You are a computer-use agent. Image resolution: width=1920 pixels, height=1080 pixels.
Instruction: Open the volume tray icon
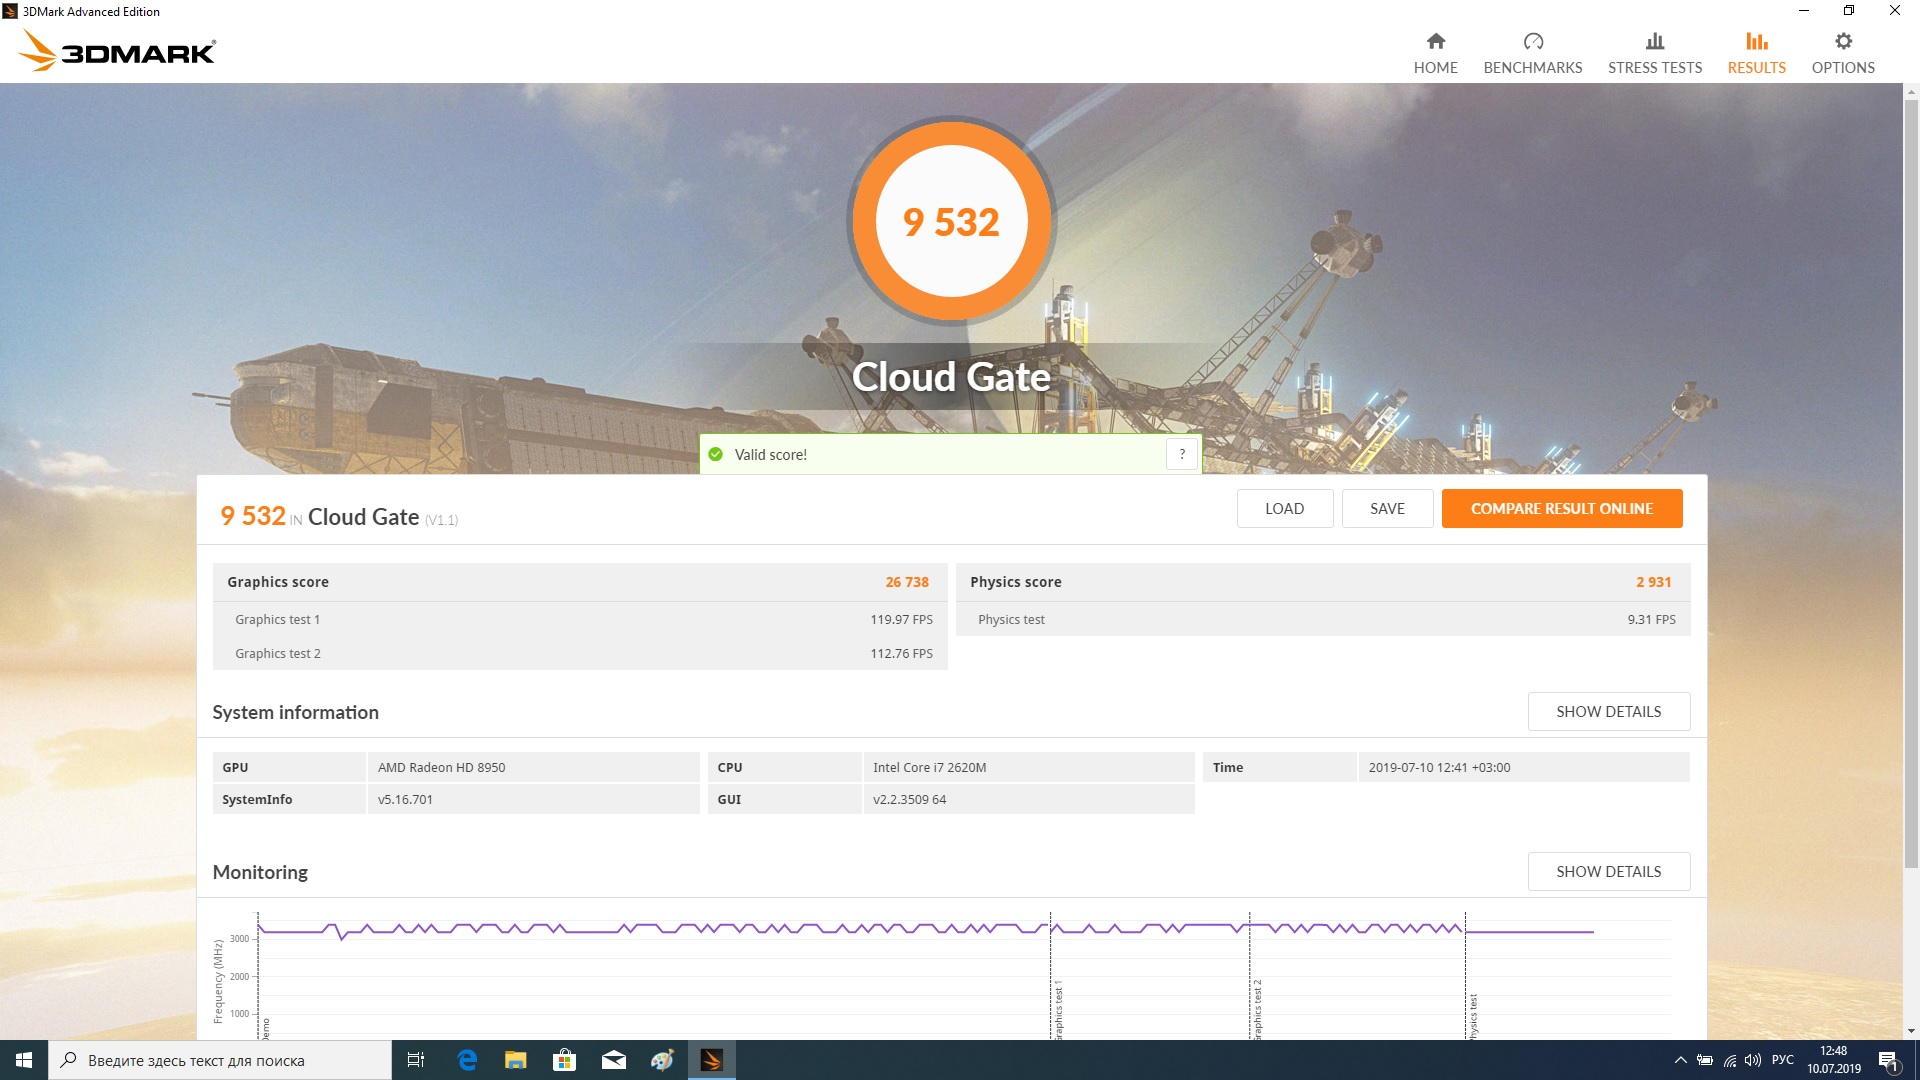pos(1753,1060)
